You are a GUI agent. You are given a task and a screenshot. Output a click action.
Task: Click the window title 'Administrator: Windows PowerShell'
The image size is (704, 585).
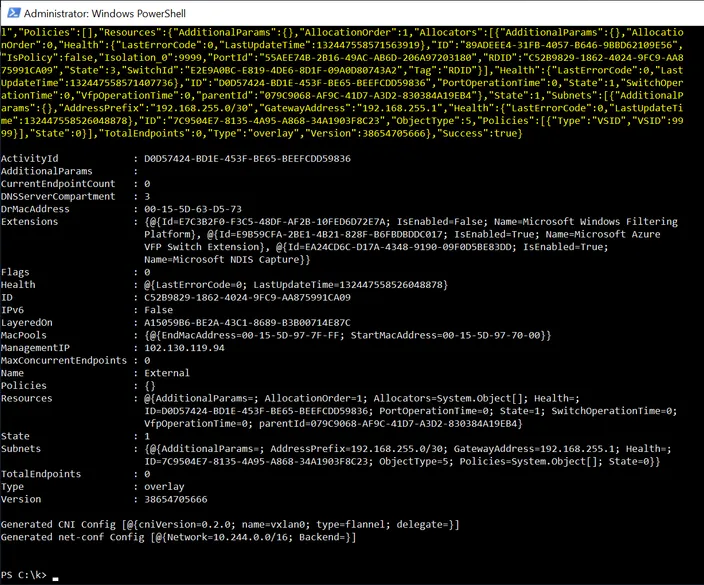105,13
